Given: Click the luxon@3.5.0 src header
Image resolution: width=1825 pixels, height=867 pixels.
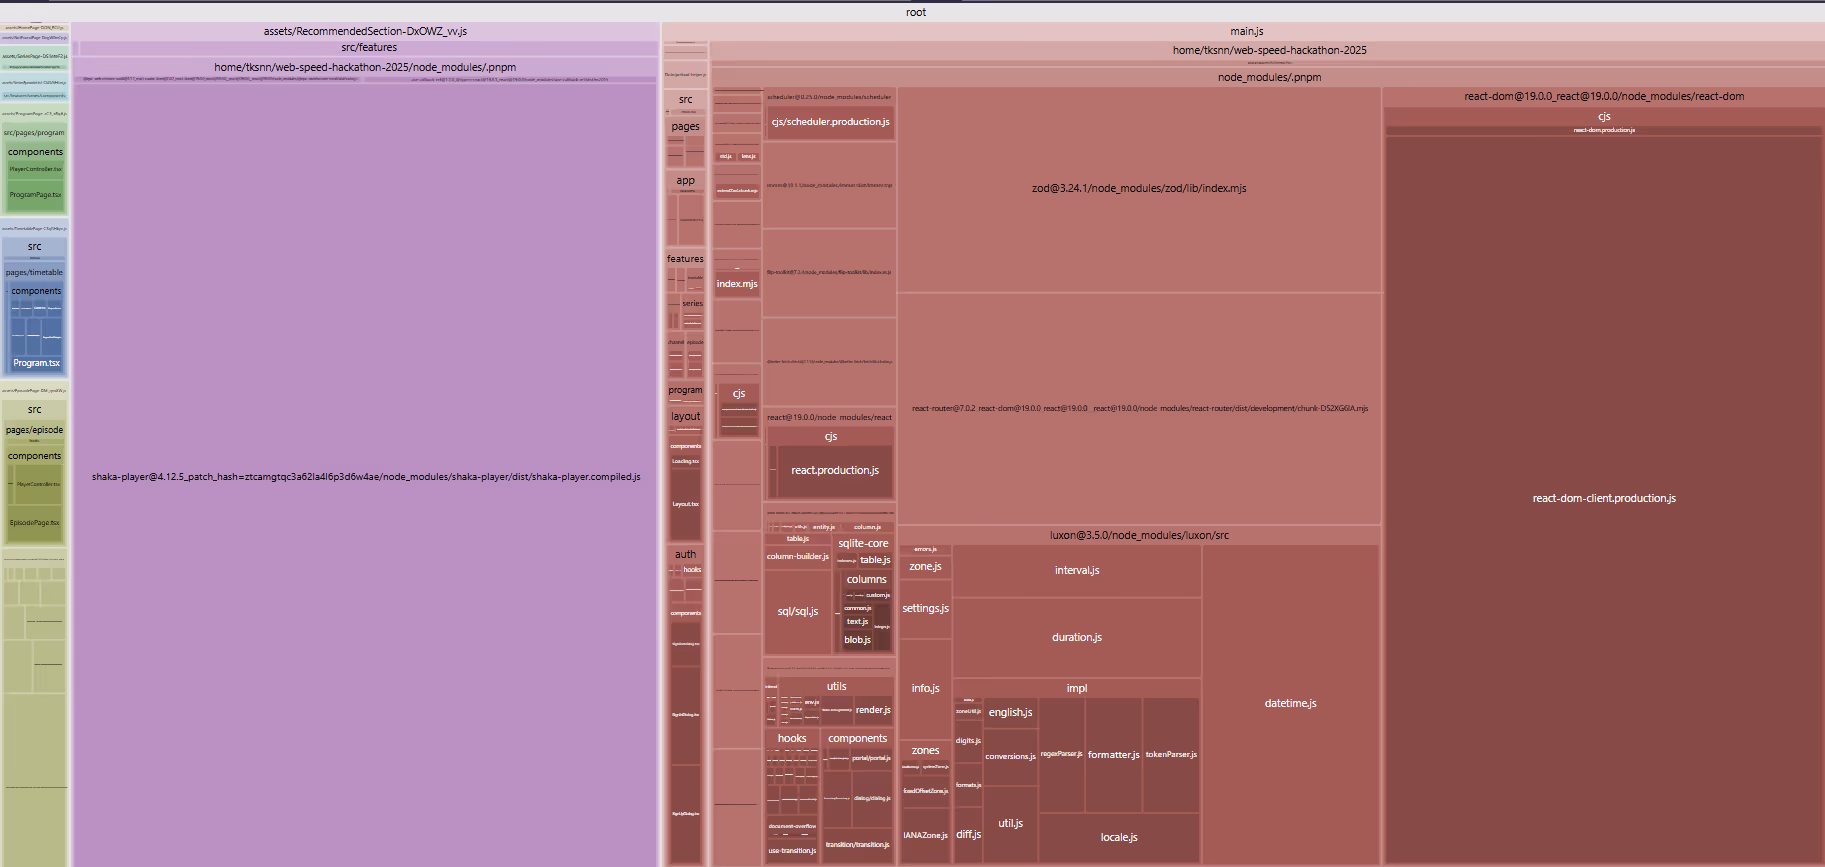Looking at the screenshot, I should coord(1139,535).
